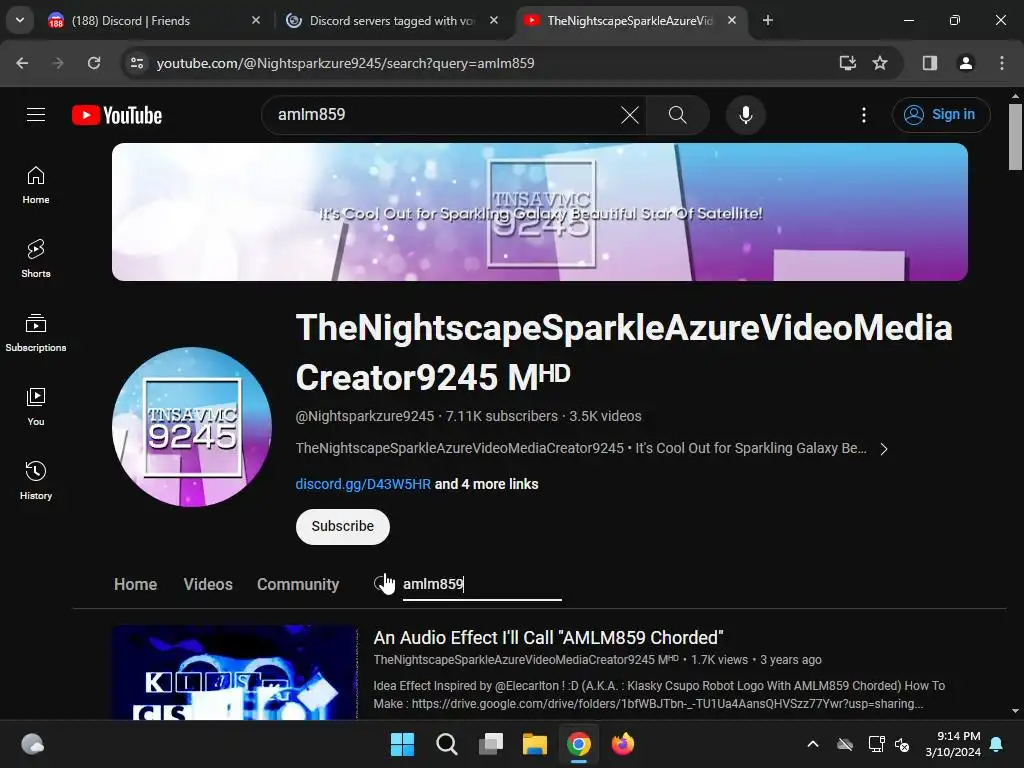Viewport: 1024px width, 768px height.
Task: Clear the search query with the X
Action: tap(630, 115)
